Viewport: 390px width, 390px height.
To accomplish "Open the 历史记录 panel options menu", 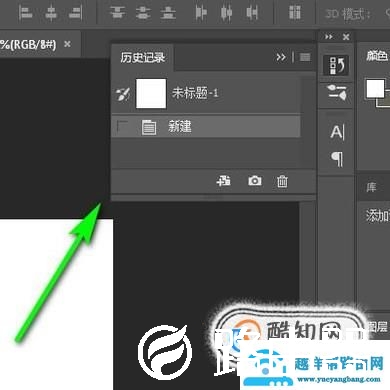I will 305,57.
